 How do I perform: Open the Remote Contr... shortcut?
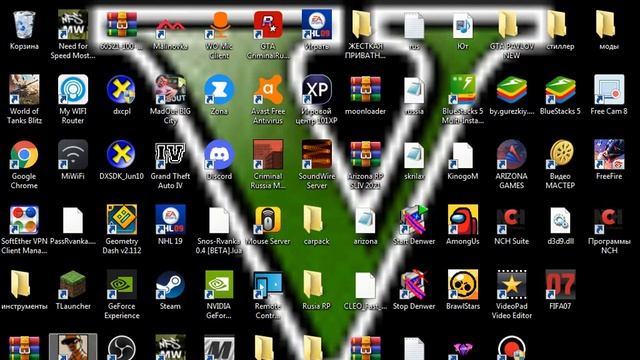pos(268,285)
